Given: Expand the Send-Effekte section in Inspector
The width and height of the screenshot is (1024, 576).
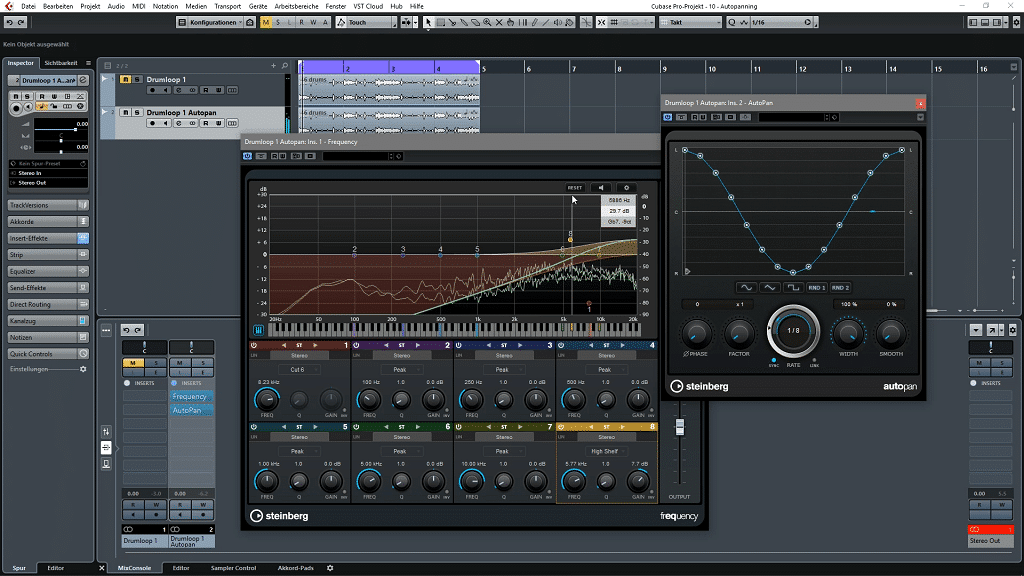Looking at the screenshot, I should coord(48,287).
